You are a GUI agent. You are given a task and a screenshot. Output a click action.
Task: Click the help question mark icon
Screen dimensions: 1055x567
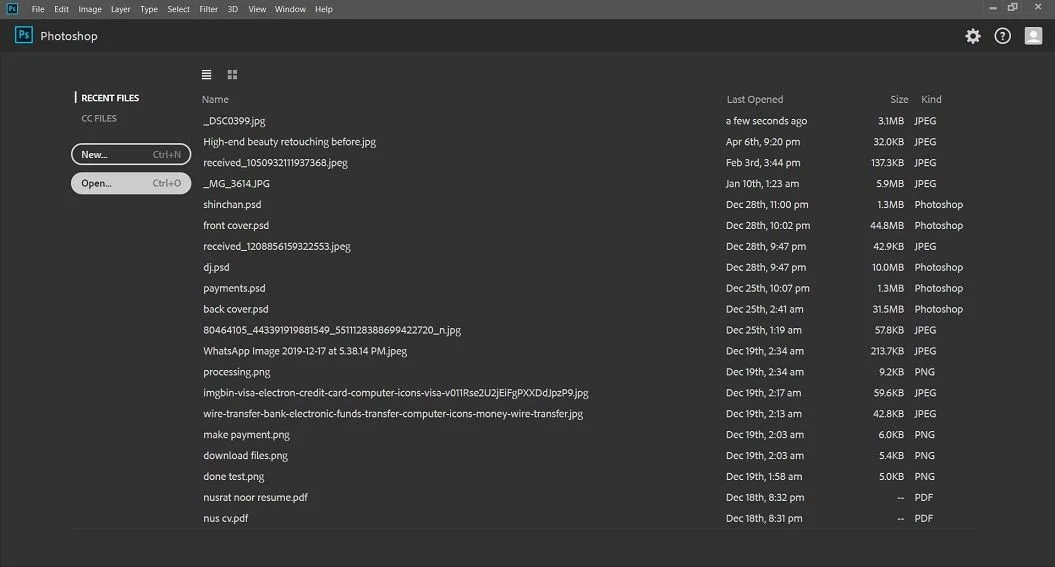(x=1003, y=36)
